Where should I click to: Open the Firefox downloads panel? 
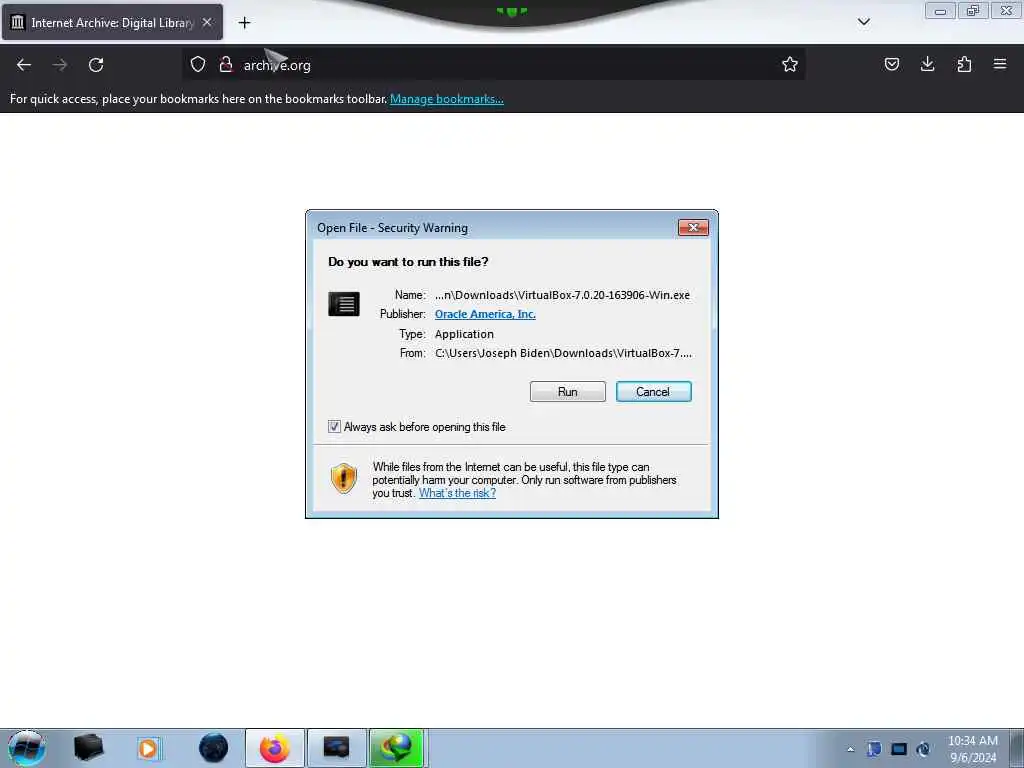point(927,64)
